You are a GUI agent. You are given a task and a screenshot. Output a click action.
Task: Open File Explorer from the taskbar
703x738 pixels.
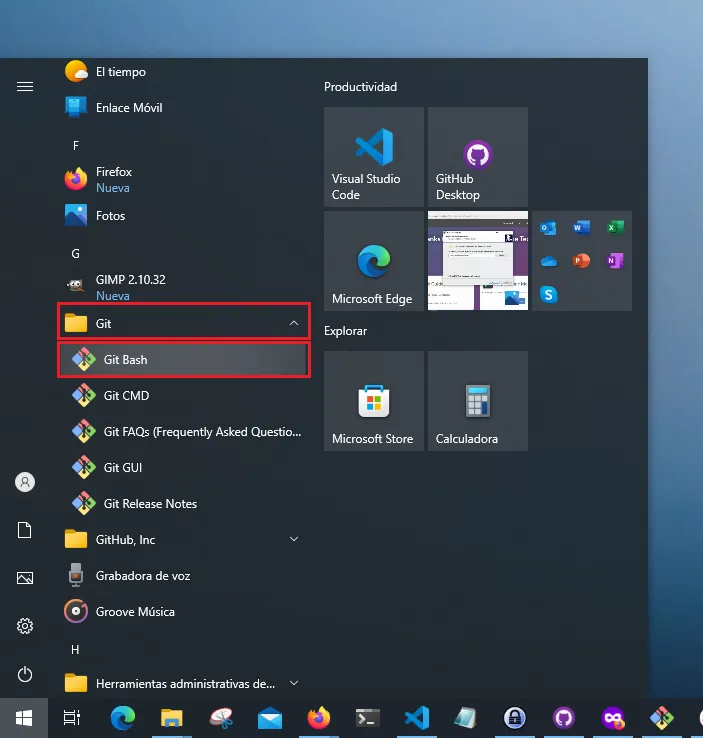pos(172,718)
